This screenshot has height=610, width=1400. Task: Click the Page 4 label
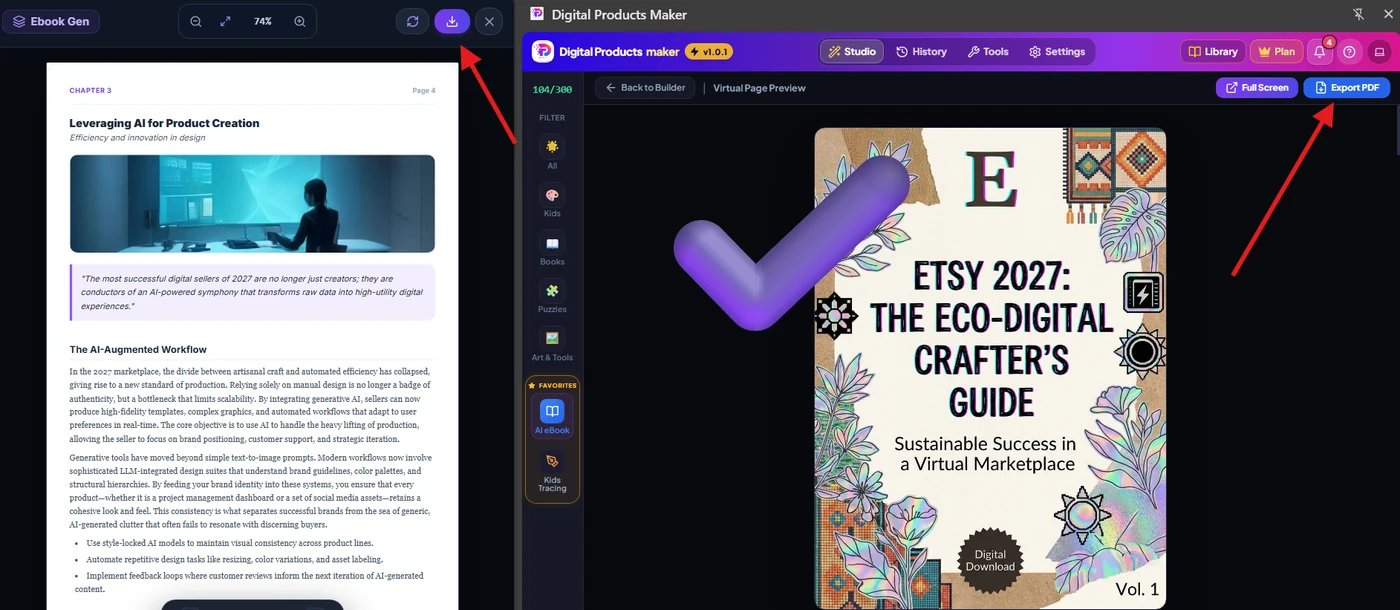(424, 91)
